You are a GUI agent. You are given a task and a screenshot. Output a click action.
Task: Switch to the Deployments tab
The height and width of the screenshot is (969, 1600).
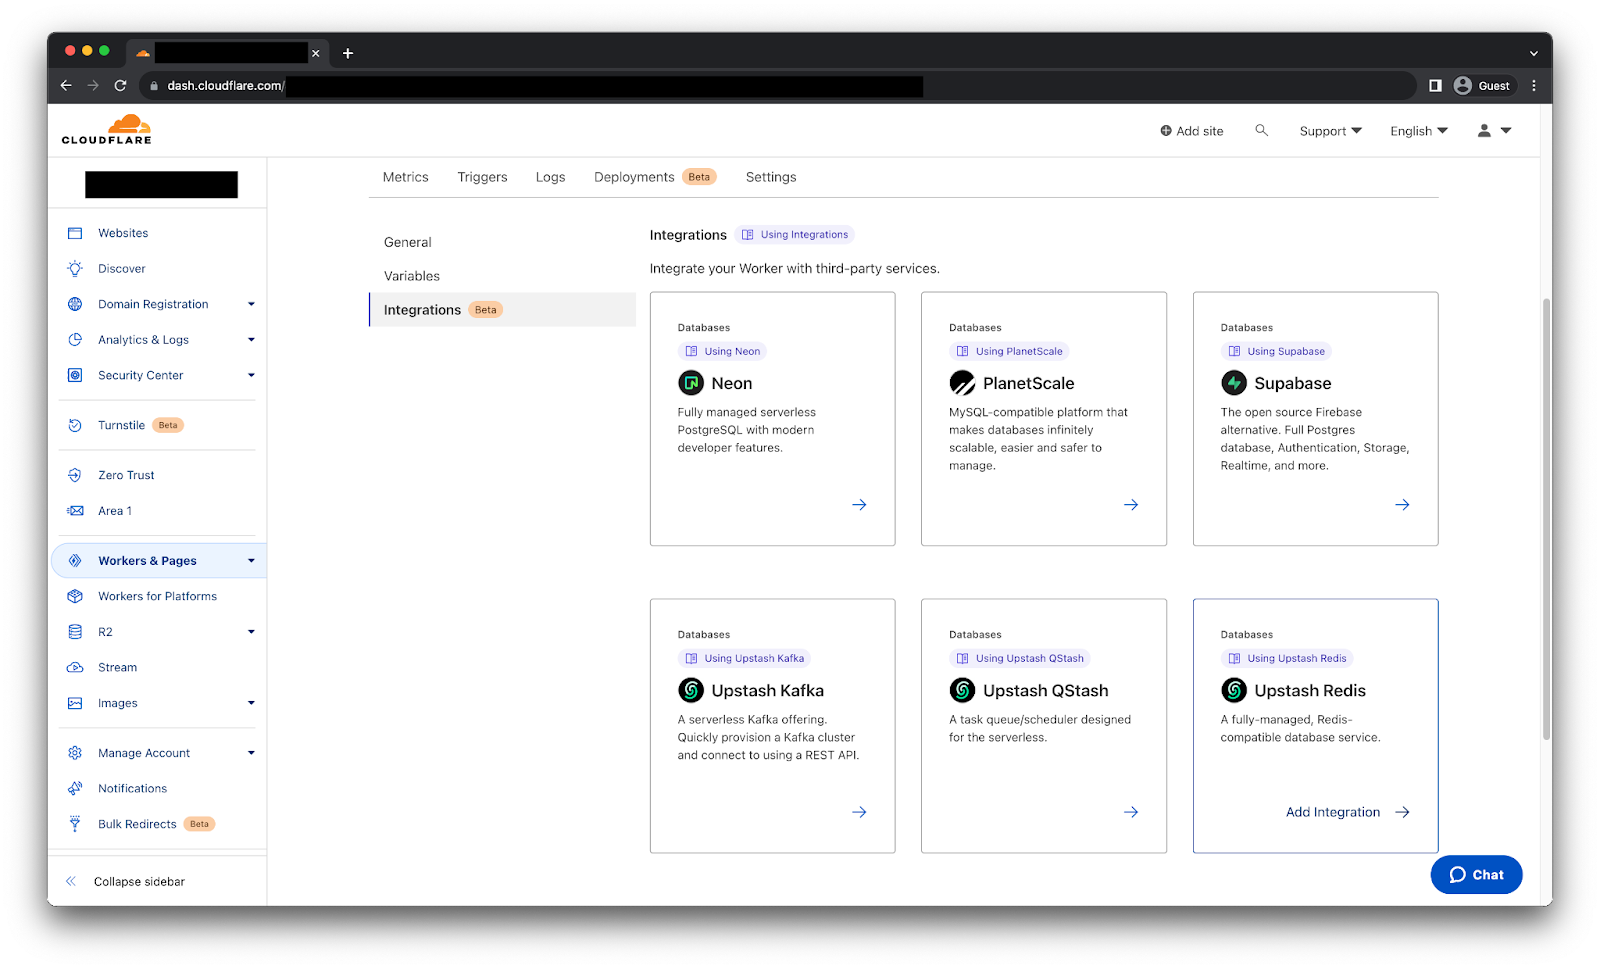634,177
